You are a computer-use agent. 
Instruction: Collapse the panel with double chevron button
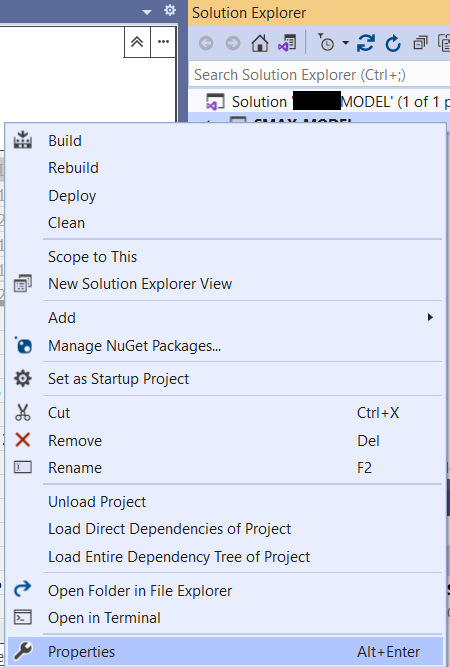[x=137, y=42]
